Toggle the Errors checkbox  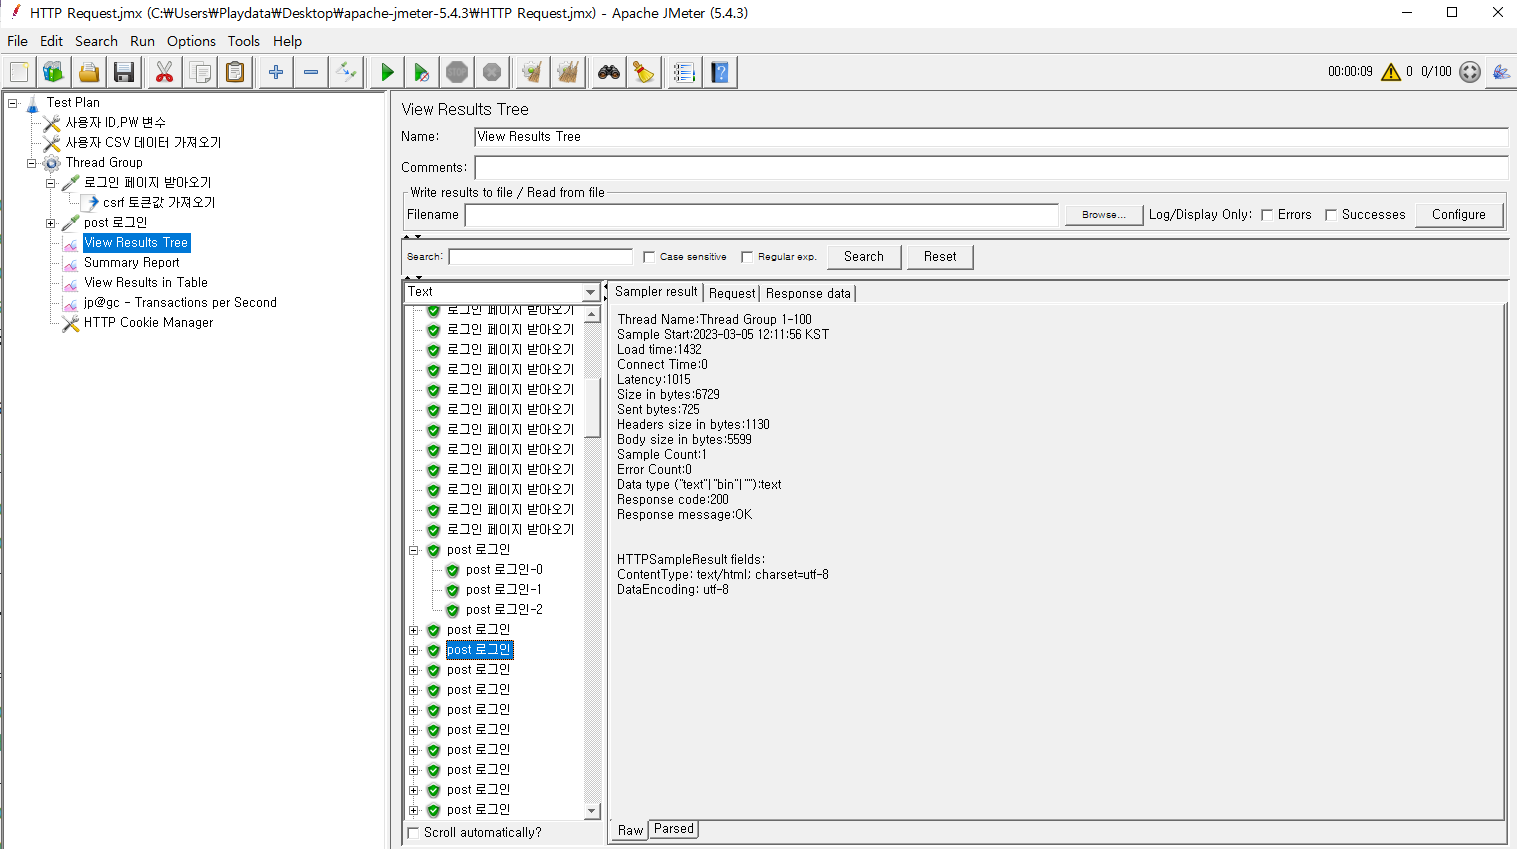pyautogui.click(x=1267, y=215)
